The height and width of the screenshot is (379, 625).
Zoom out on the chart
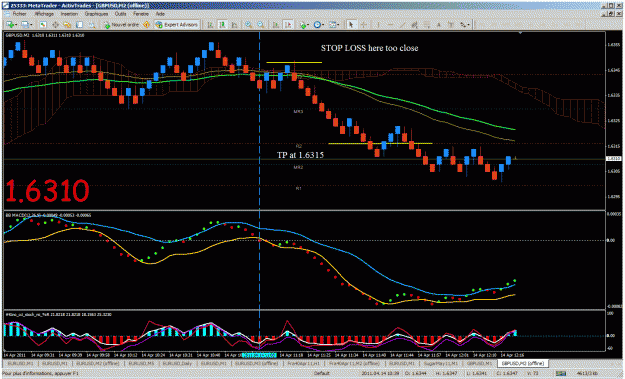pyautogui.click(x=260, y=25)
